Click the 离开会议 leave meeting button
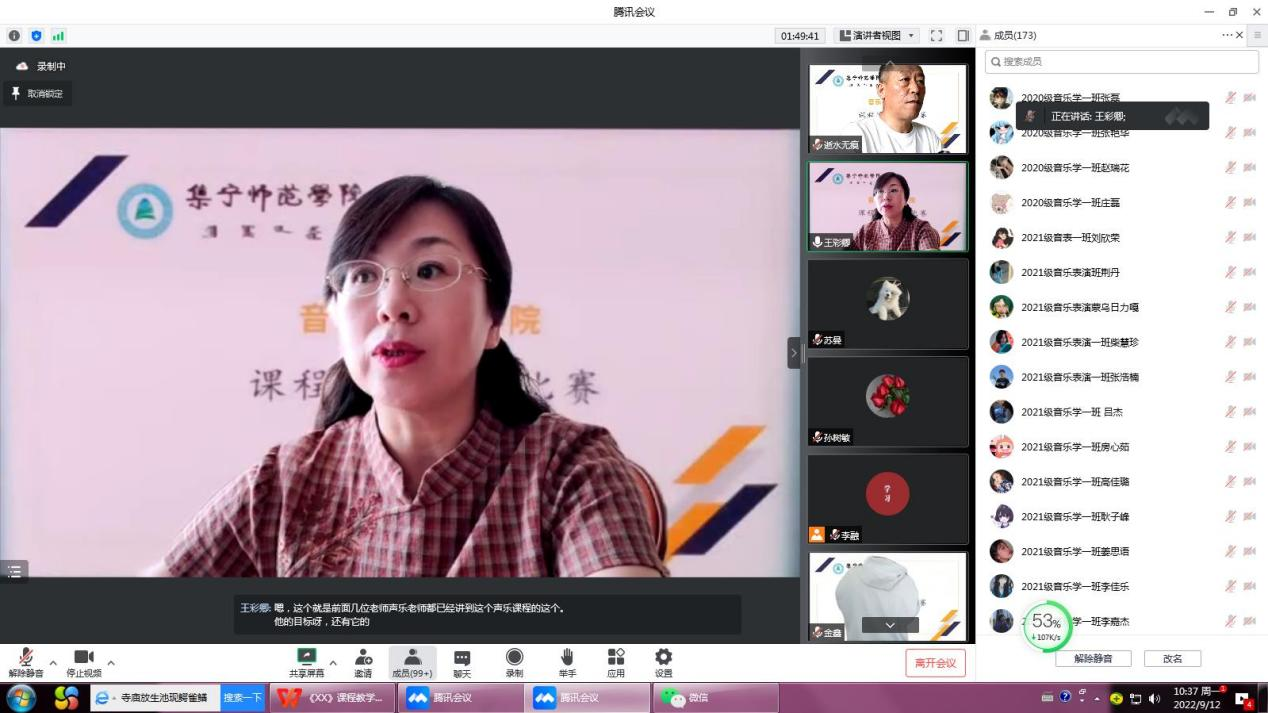 point(935,663)
